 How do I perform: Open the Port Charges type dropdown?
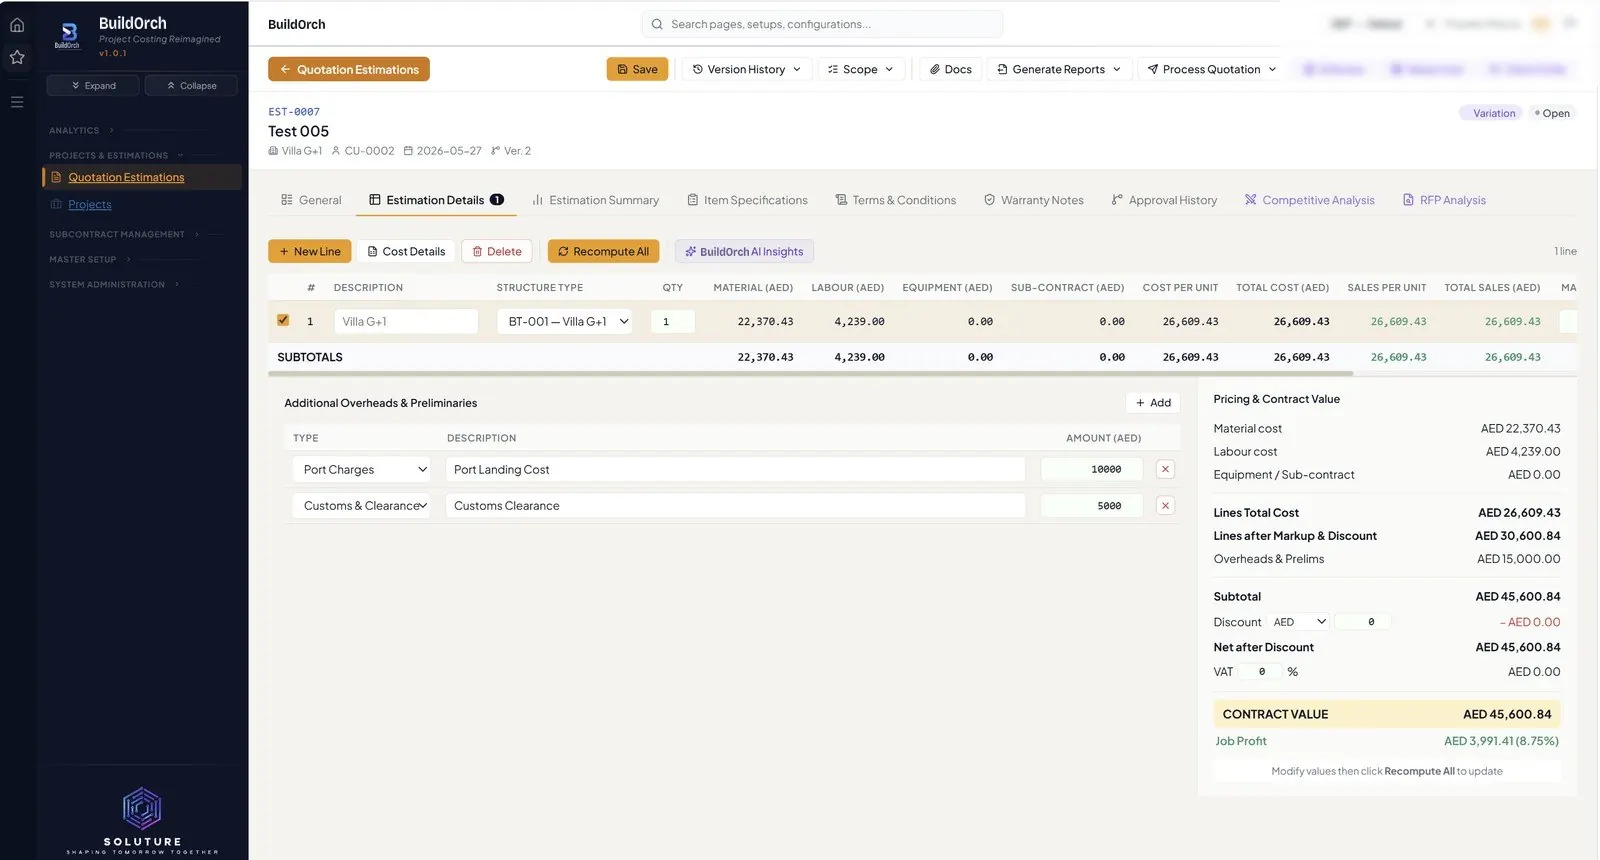coord(362,470)
